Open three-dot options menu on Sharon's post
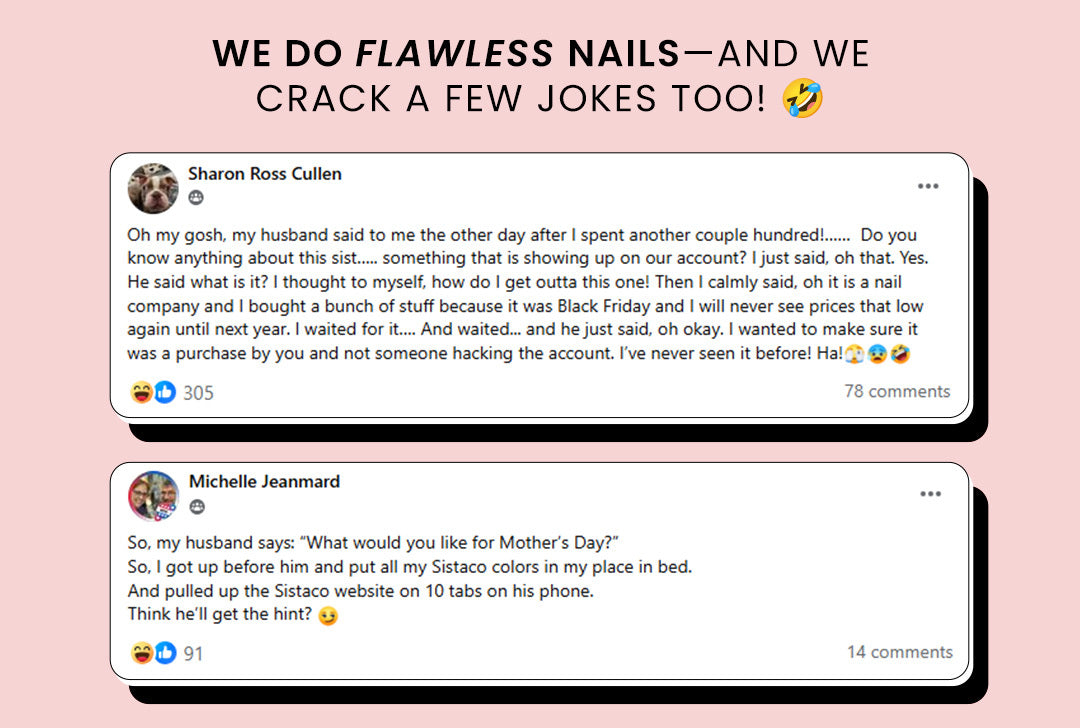The image size is (1080, 728). coord(928,186)
